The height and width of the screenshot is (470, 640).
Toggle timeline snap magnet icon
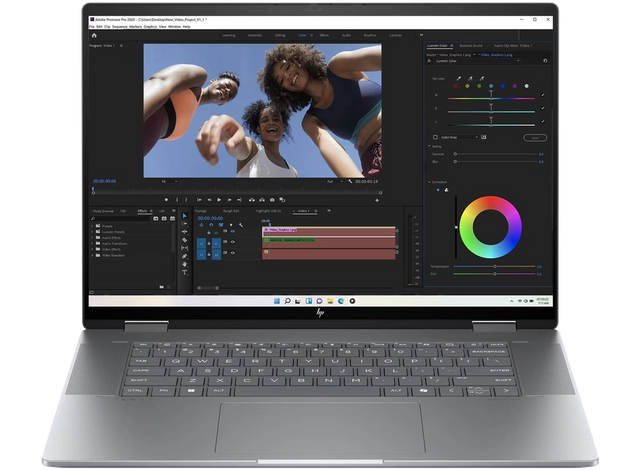[x=211, y=225]
